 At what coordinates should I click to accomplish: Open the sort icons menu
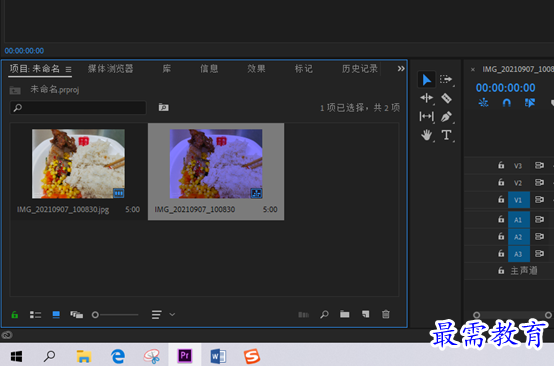tap(157, 314)
